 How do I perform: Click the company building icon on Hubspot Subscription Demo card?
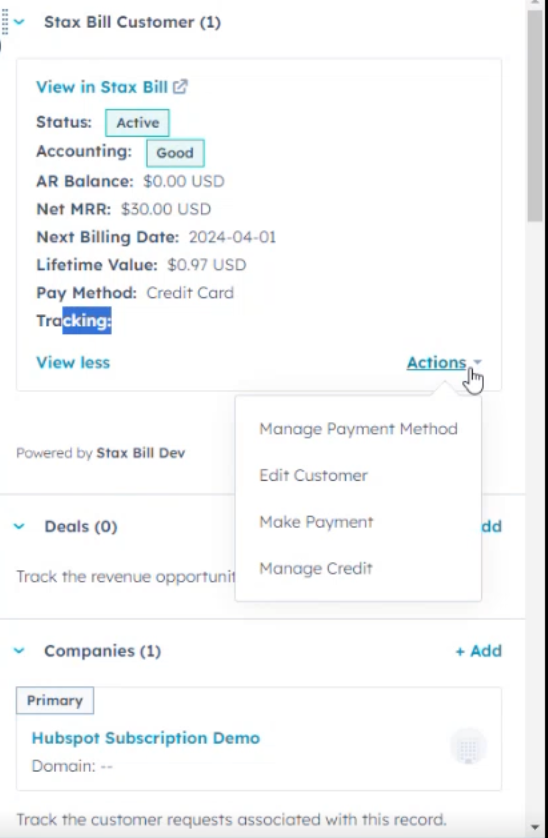coord(468,747)
